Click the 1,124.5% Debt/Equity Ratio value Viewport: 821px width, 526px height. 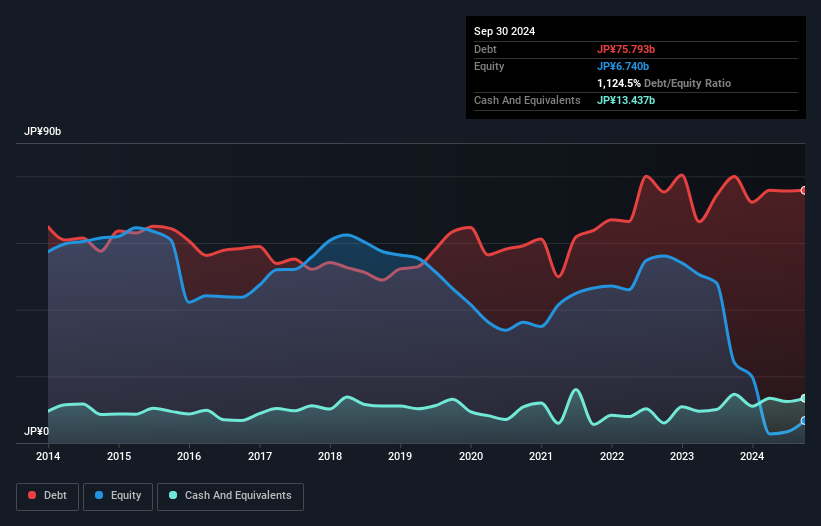[618, 83]
